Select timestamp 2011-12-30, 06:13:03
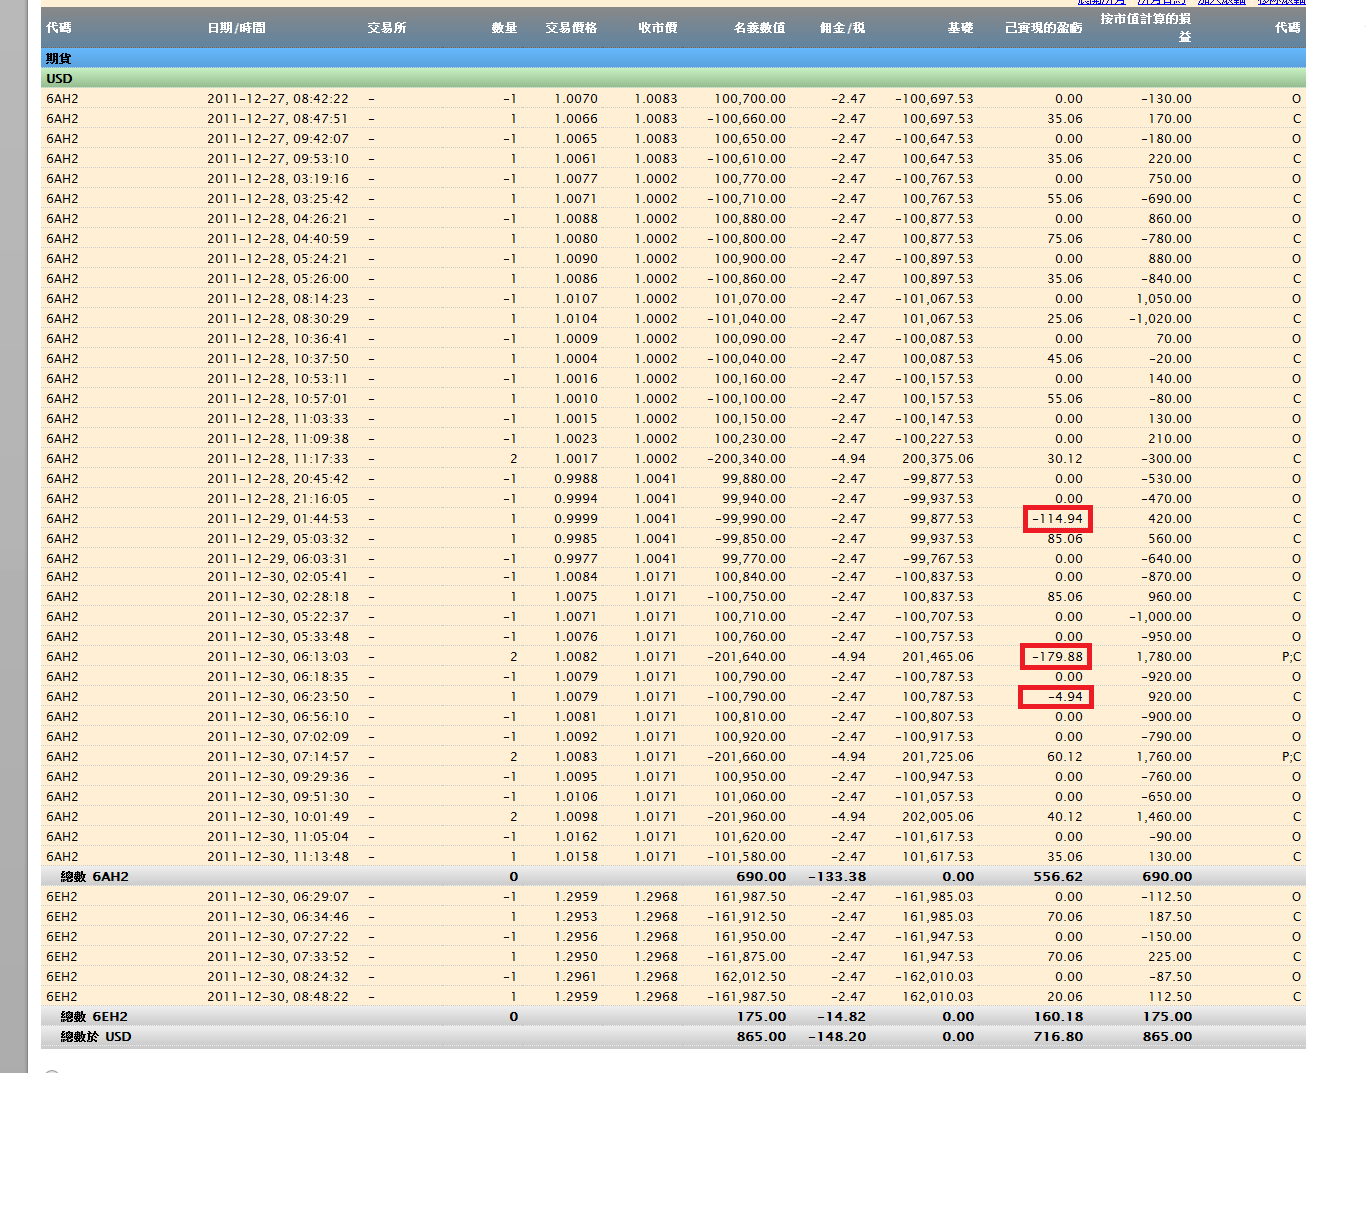Image resolution: width=1366 pixels, height=1206 pixels. click(278, 657)
